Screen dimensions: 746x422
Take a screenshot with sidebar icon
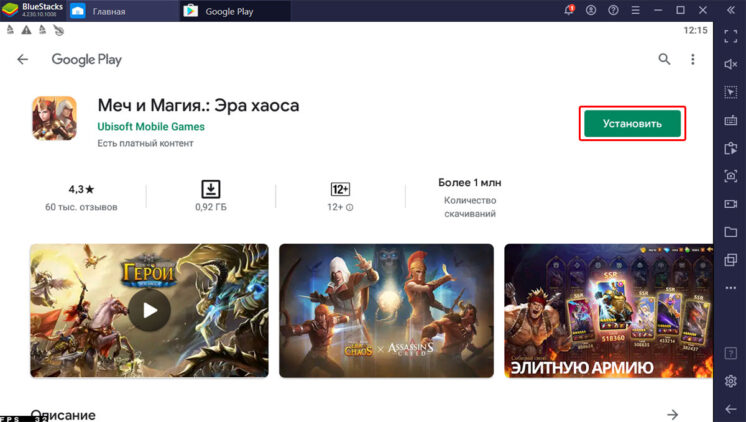coord(731,176)
